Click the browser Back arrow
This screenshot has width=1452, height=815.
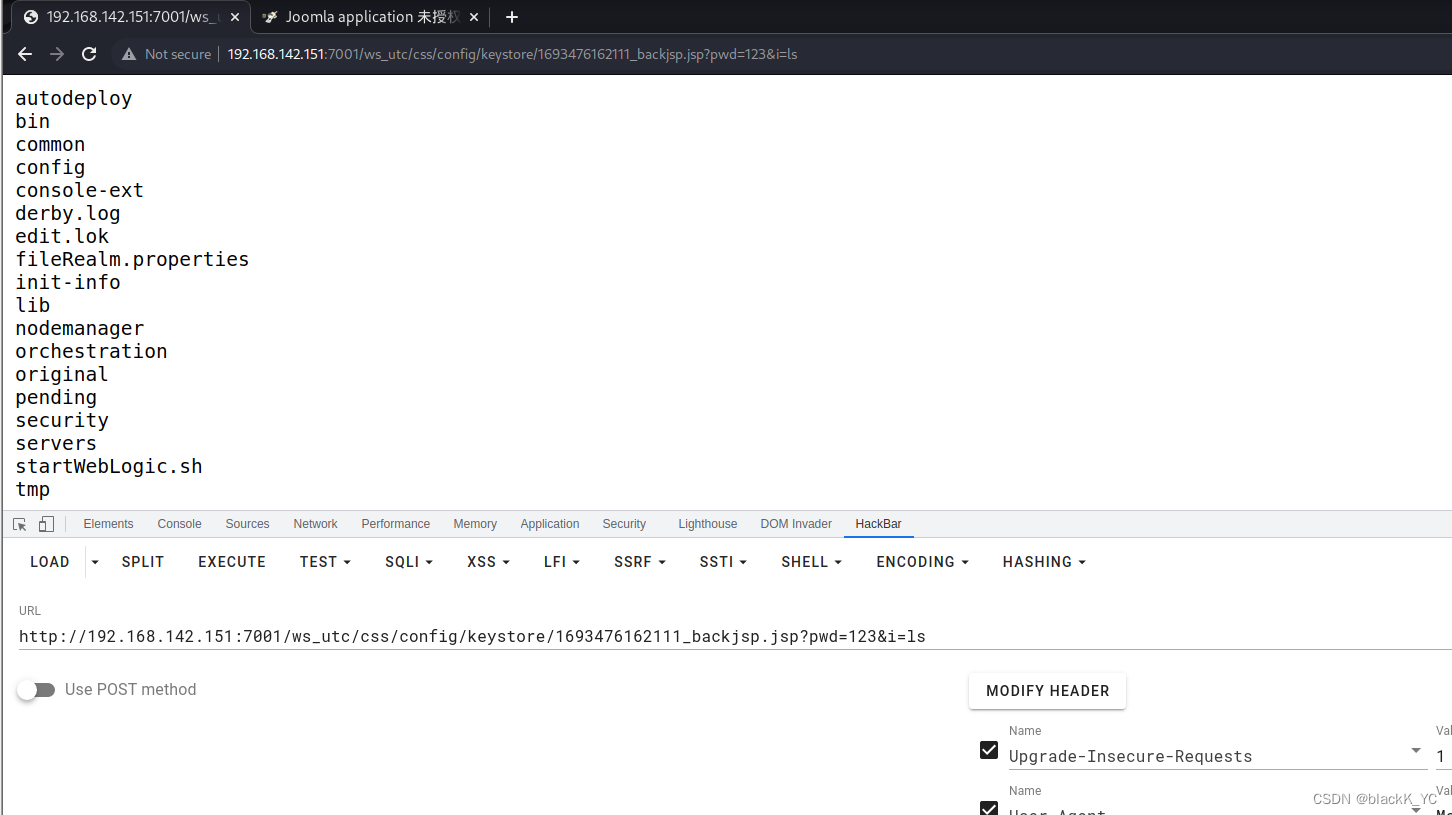pyautogui.click(x=25, y=54)
